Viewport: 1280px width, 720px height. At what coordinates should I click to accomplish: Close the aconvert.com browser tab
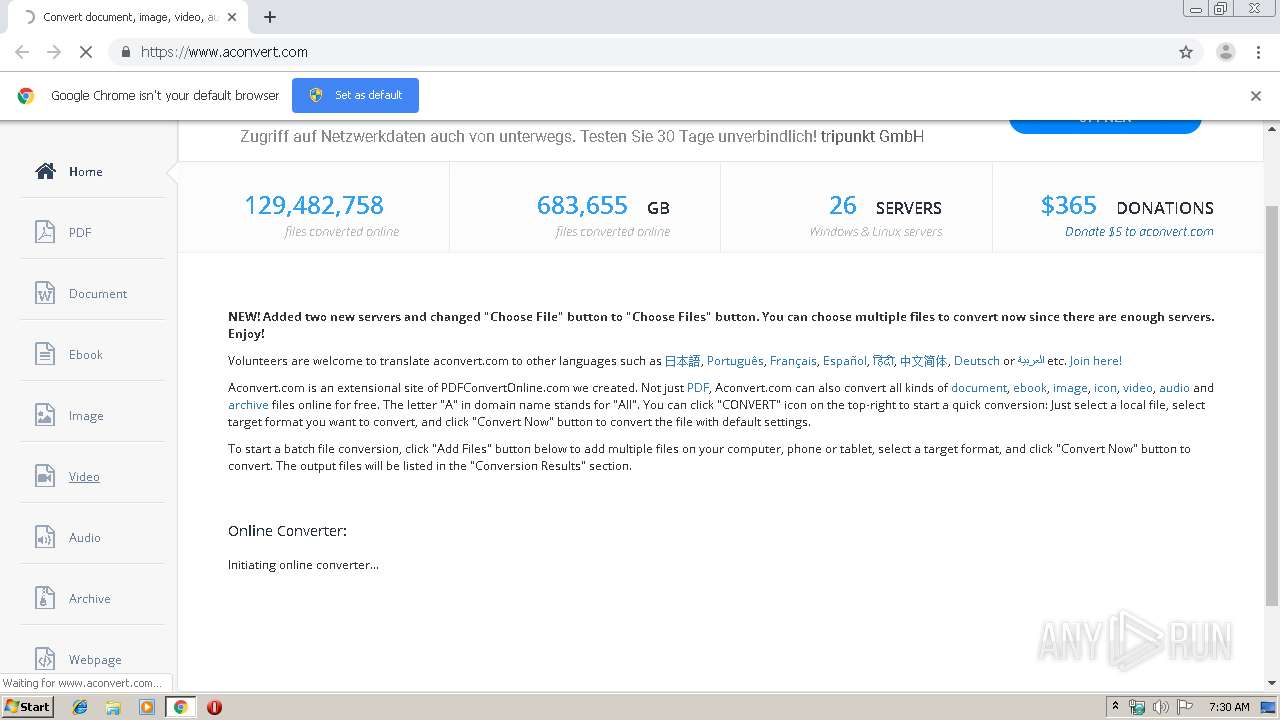point(233,17)
